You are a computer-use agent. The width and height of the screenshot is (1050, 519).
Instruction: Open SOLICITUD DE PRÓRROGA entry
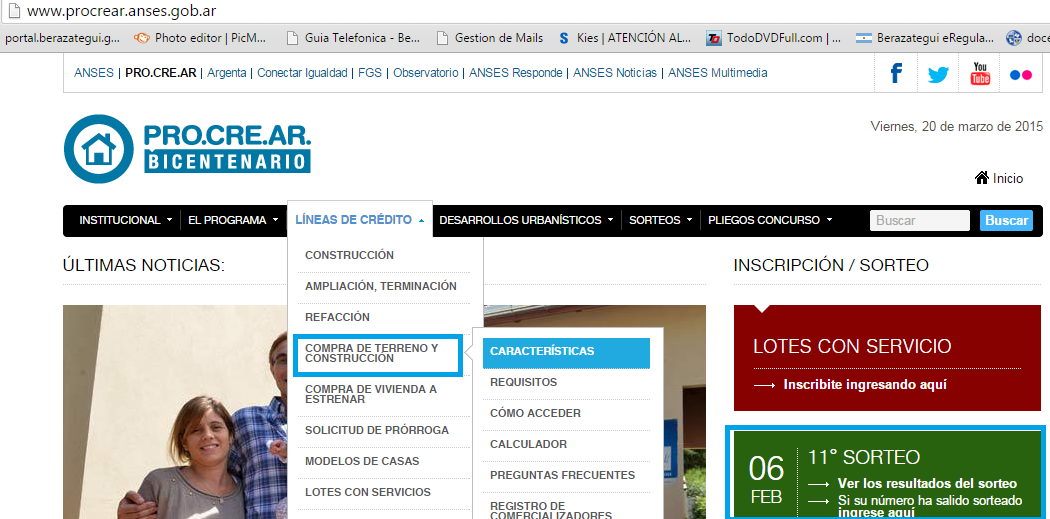[x=377, y=430]
